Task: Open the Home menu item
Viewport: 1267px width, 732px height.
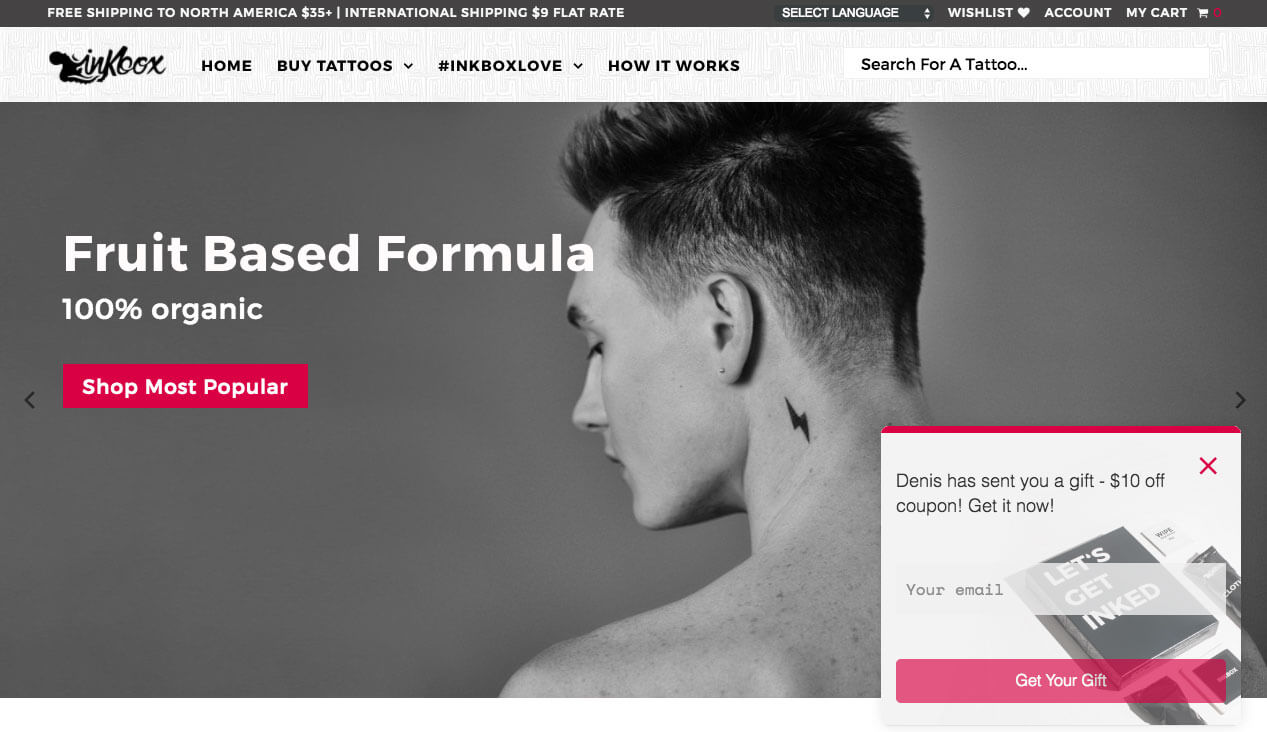Action: (x=226, y=66)
